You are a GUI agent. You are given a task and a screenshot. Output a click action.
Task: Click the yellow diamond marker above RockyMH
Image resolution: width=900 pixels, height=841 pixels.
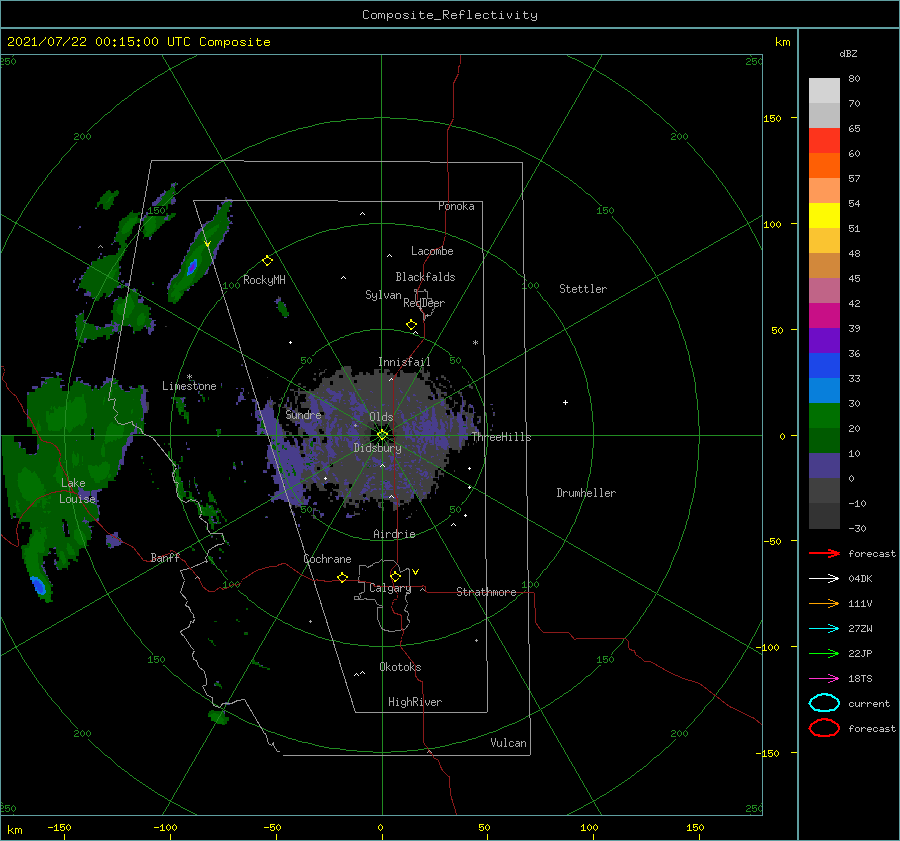point(267,261)
